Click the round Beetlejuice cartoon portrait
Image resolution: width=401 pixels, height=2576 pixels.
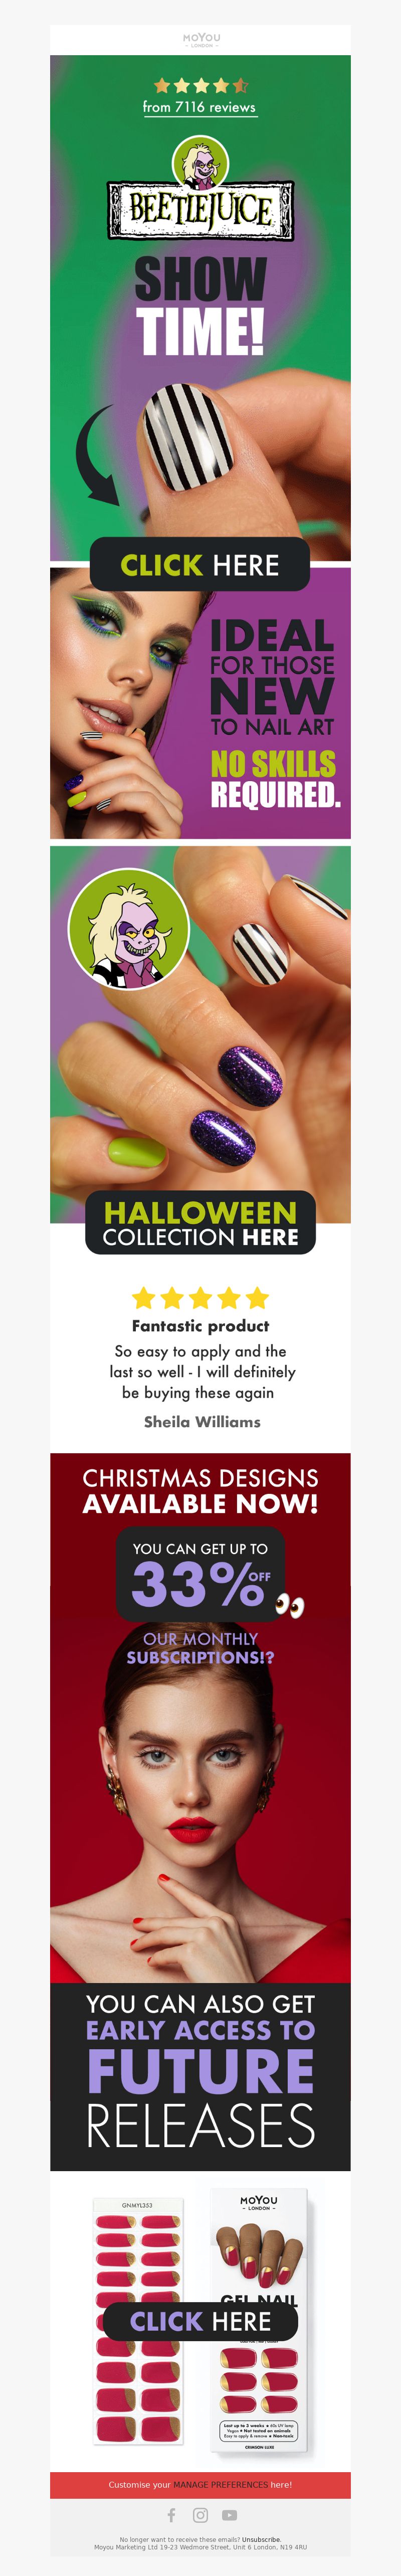pos(128,928)
